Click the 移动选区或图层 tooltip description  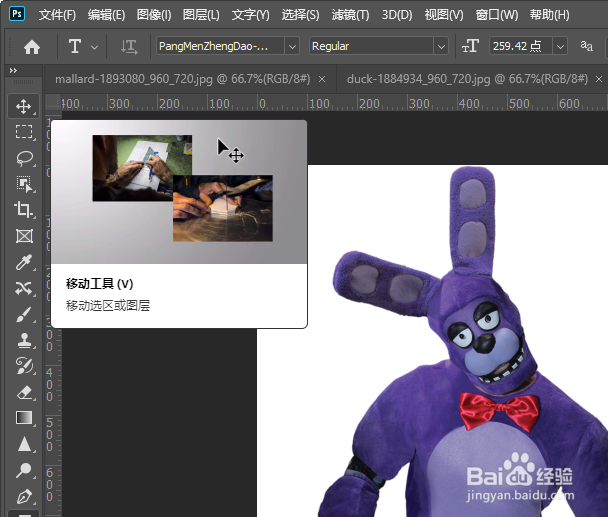coord(108,306)
